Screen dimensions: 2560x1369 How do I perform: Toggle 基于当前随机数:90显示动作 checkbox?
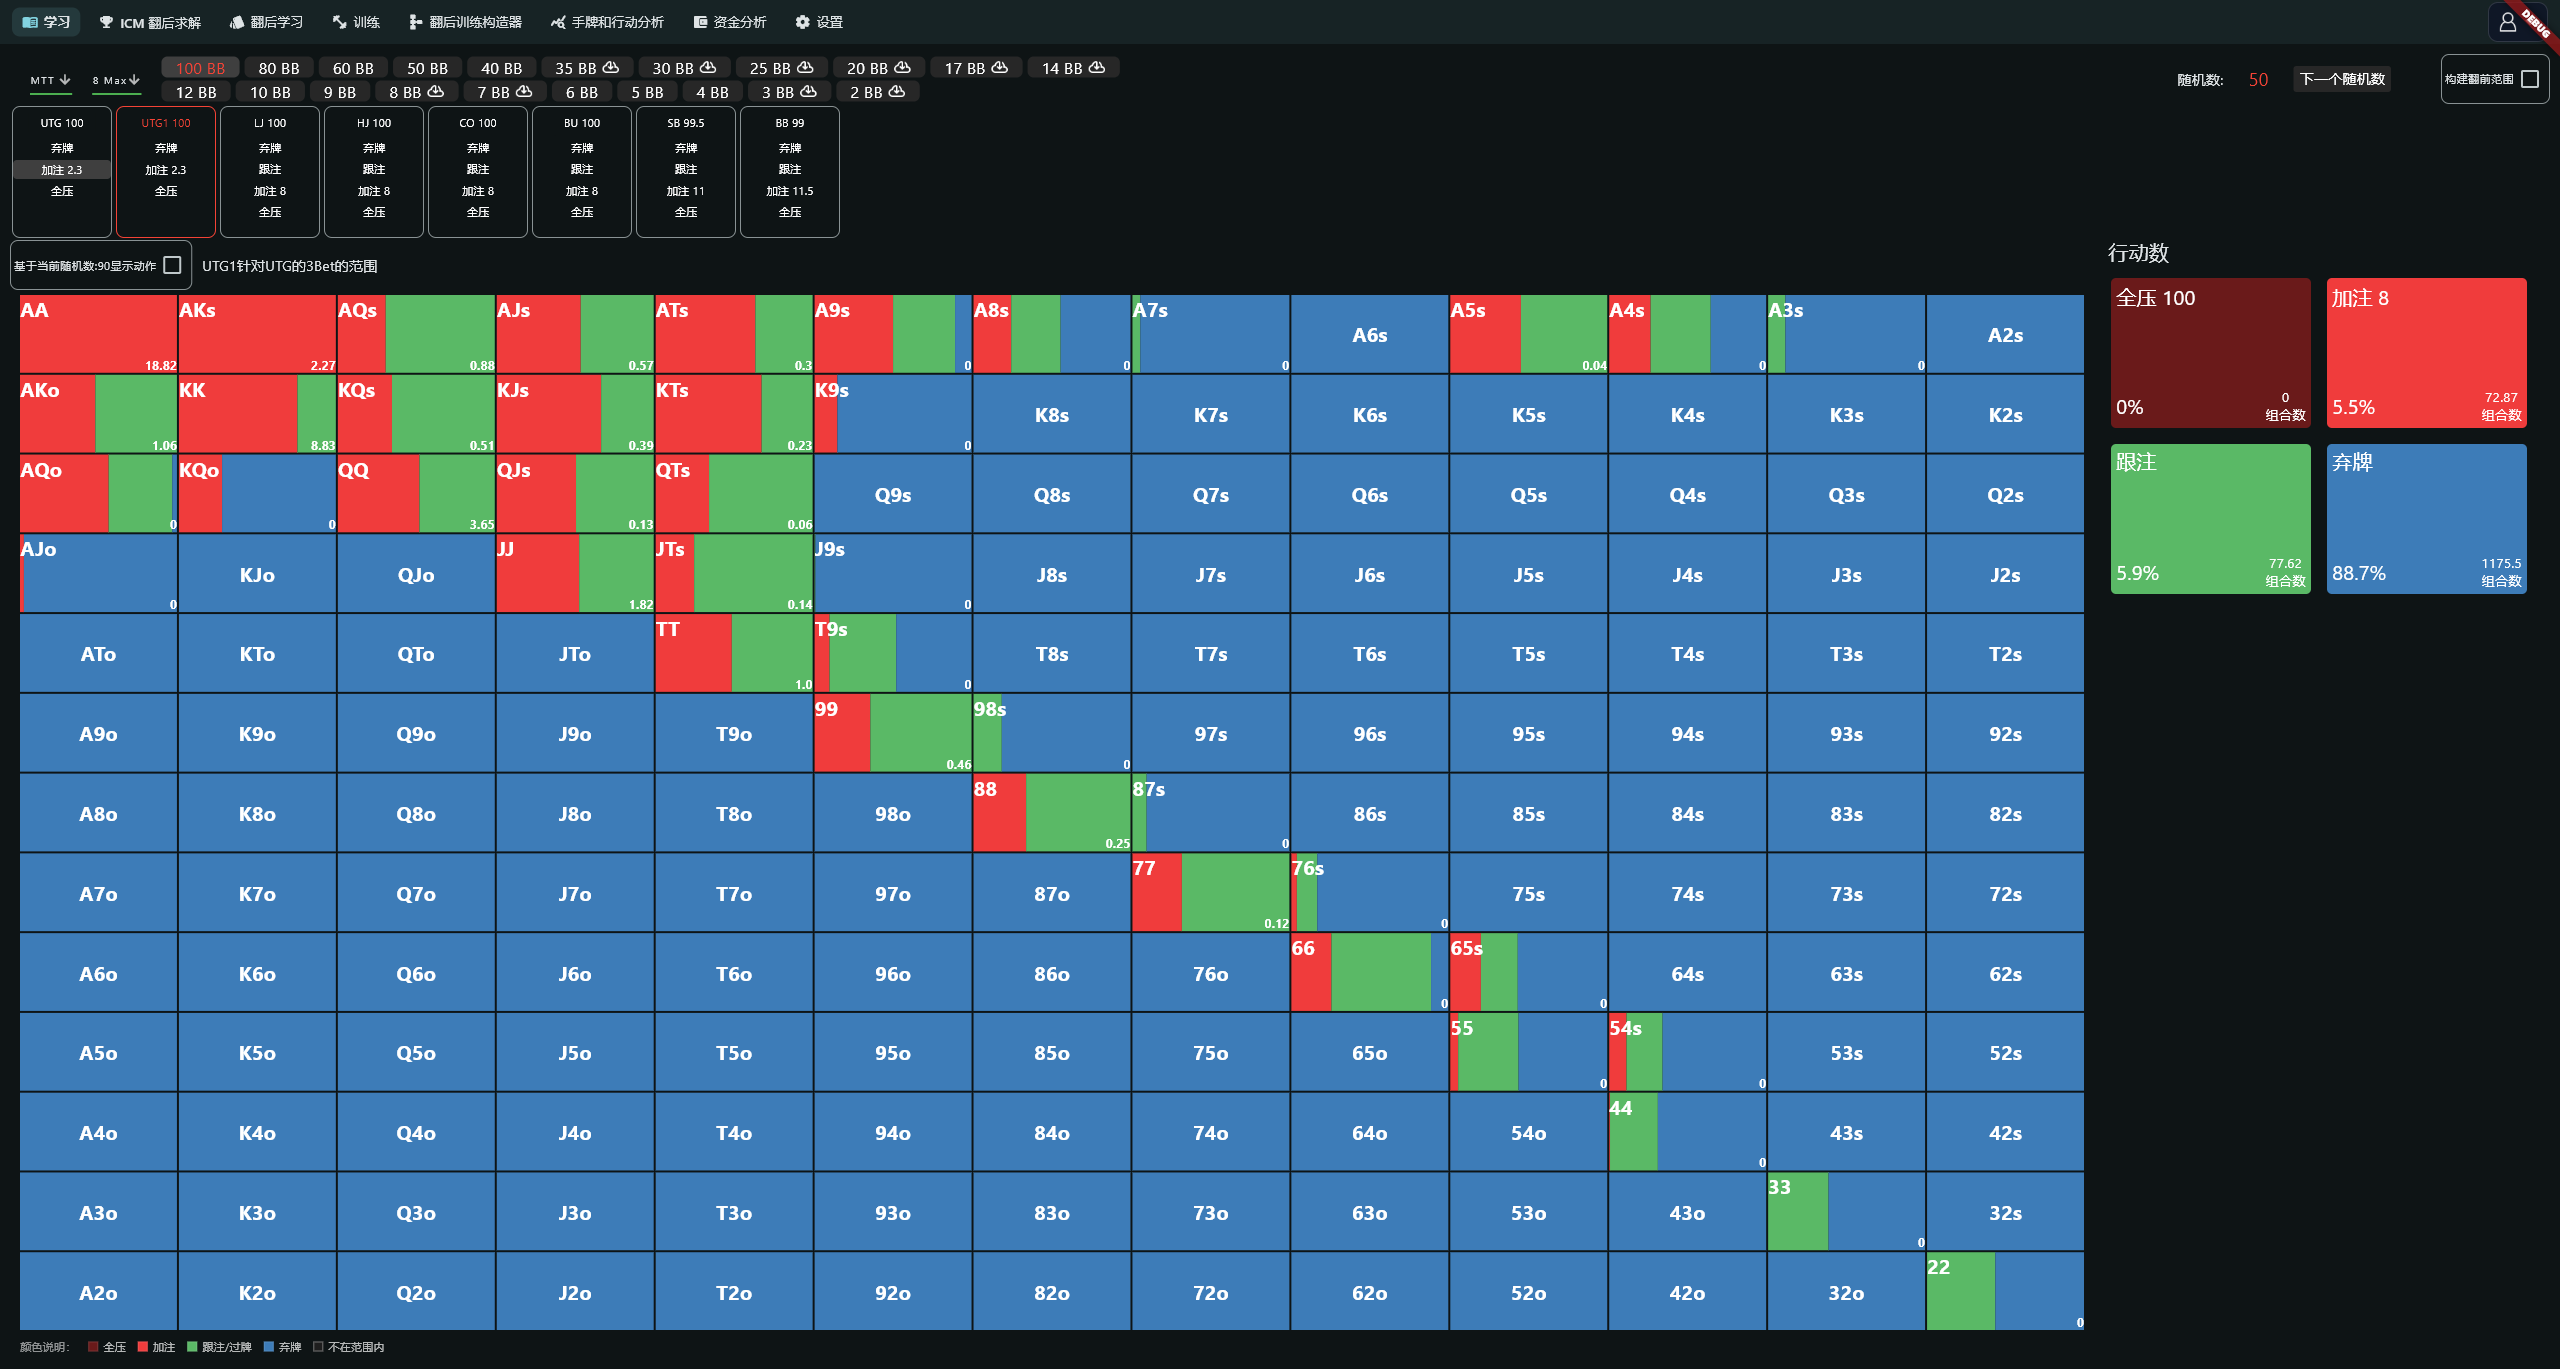(172, 265)
